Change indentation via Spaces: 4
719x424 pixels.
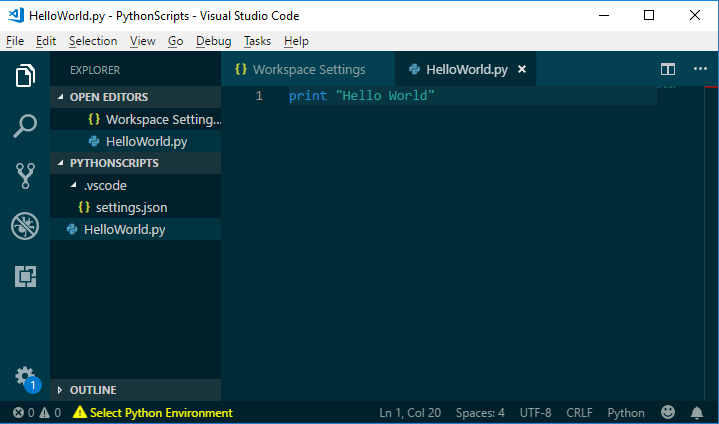[x=480, y=413]
